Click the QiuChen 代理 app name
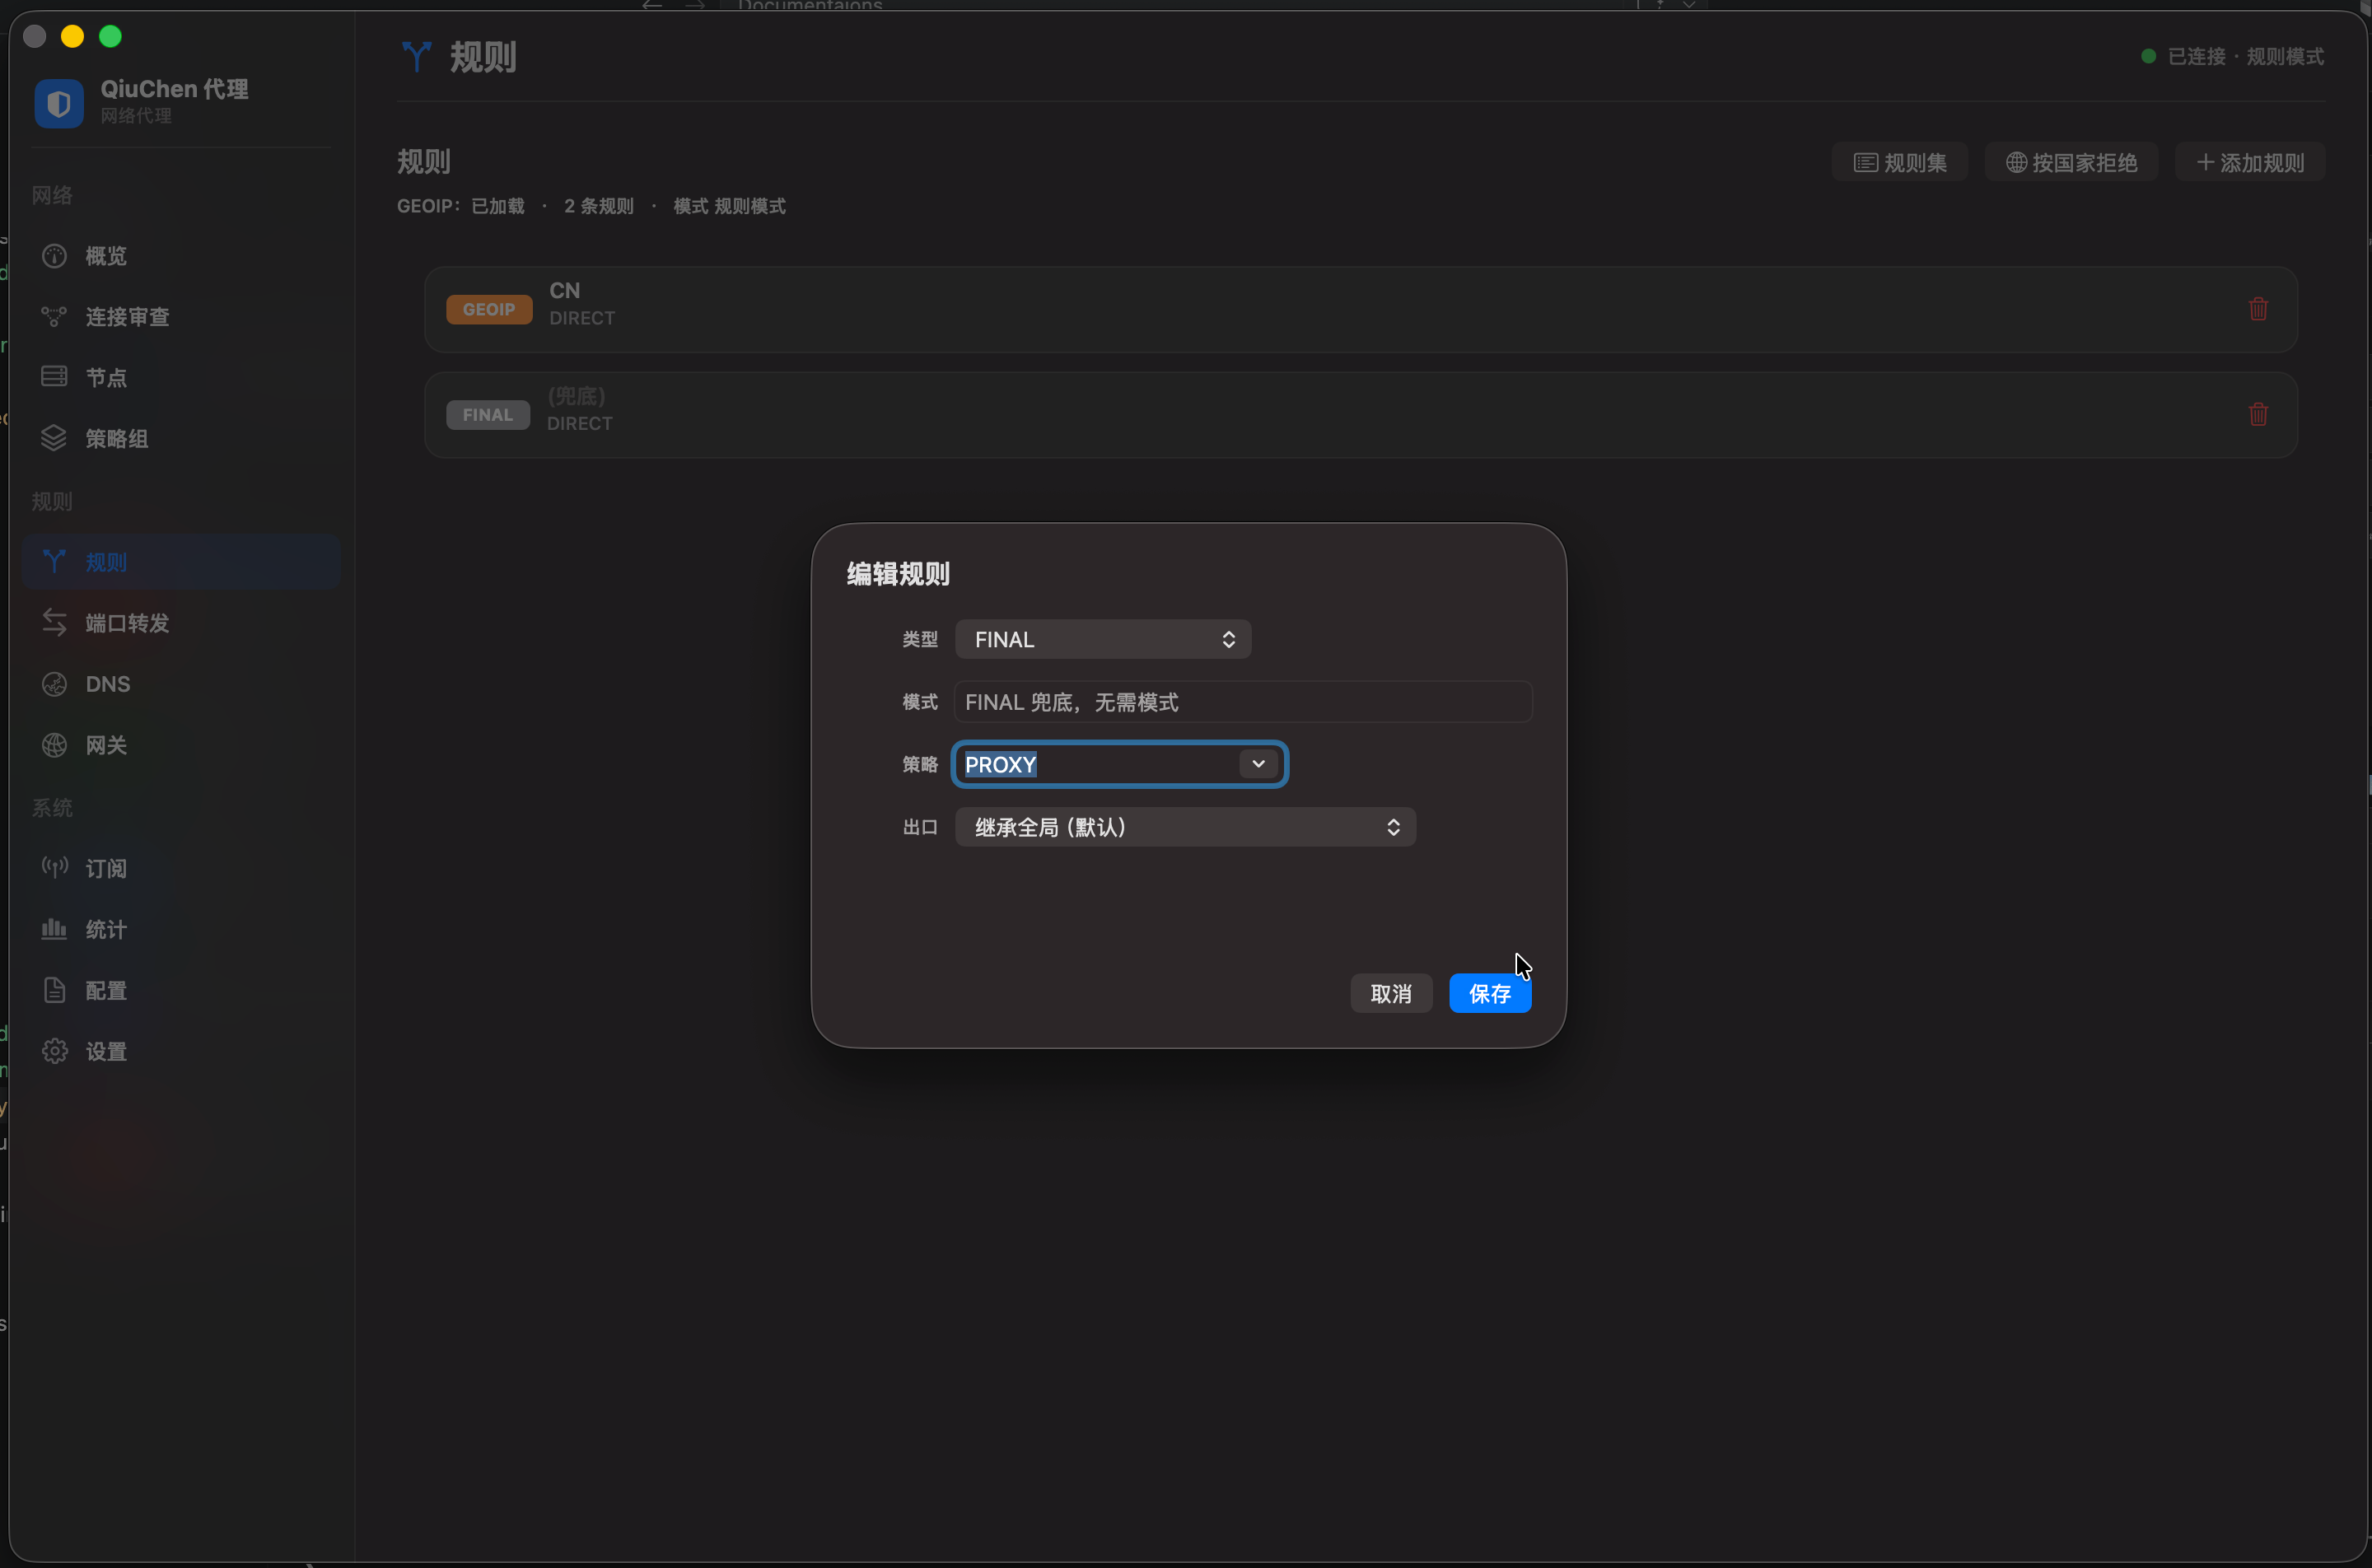This screenshot has height=1568, width=2372. coord(175,89)
